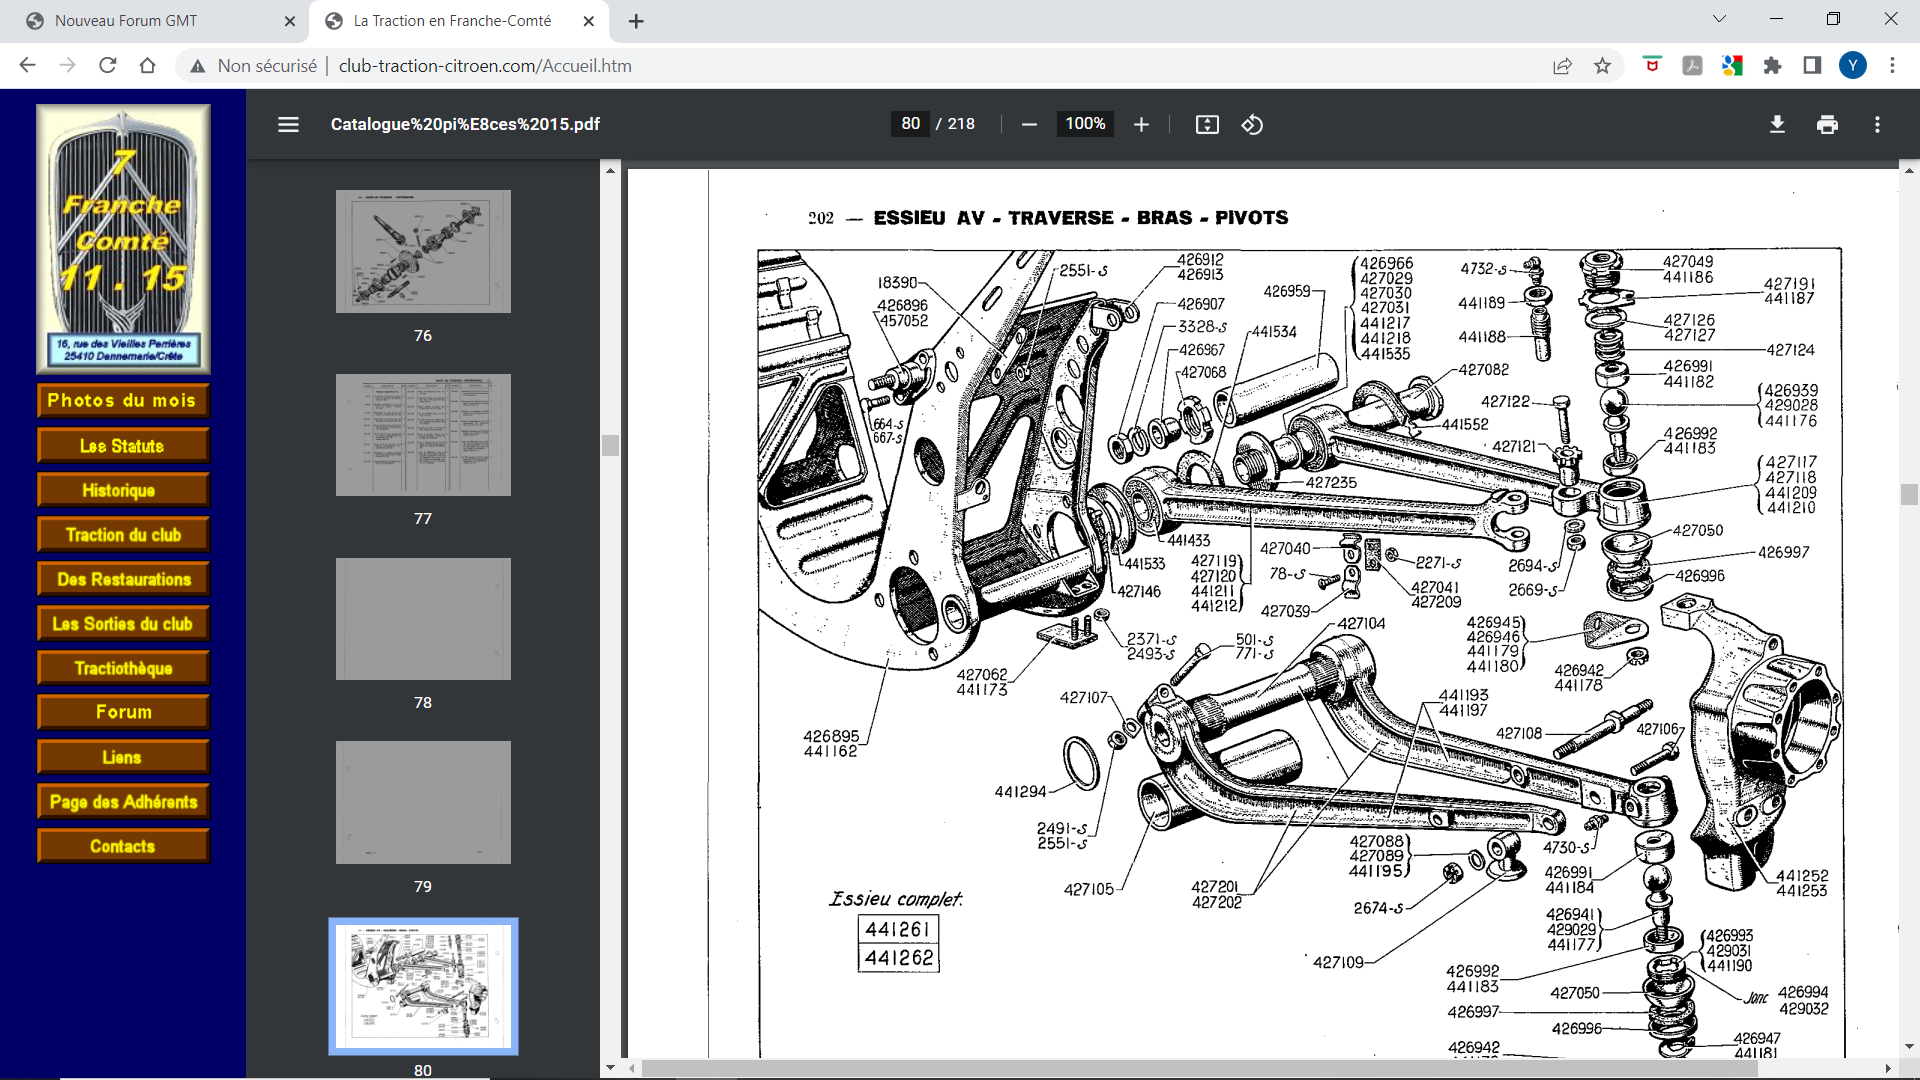This screenshot has height=1080, width=1920.
Task: Toggle the browser side panel
Action: 1812,66
